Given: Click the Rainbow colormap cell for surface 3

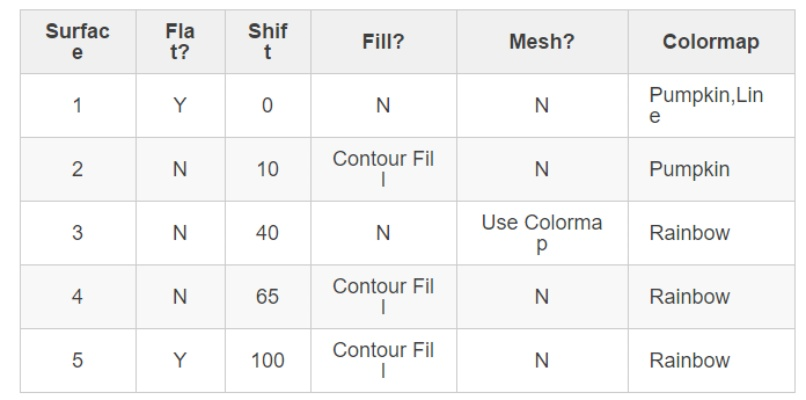Looking at the screenshot, I should [x=711, y=233].
